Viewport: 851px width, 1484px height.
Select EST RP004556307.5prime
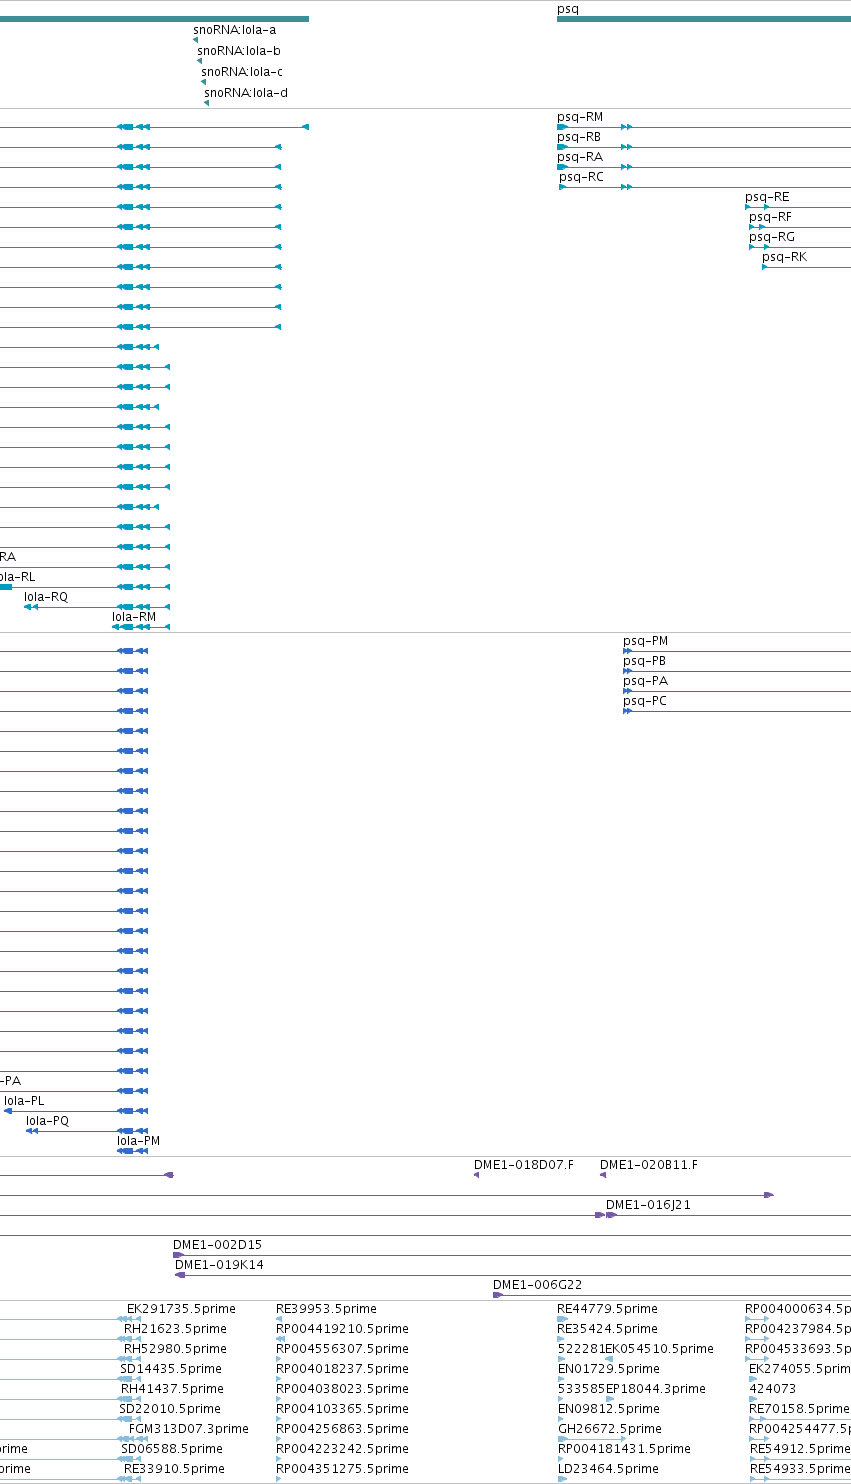click(342, 1349)
